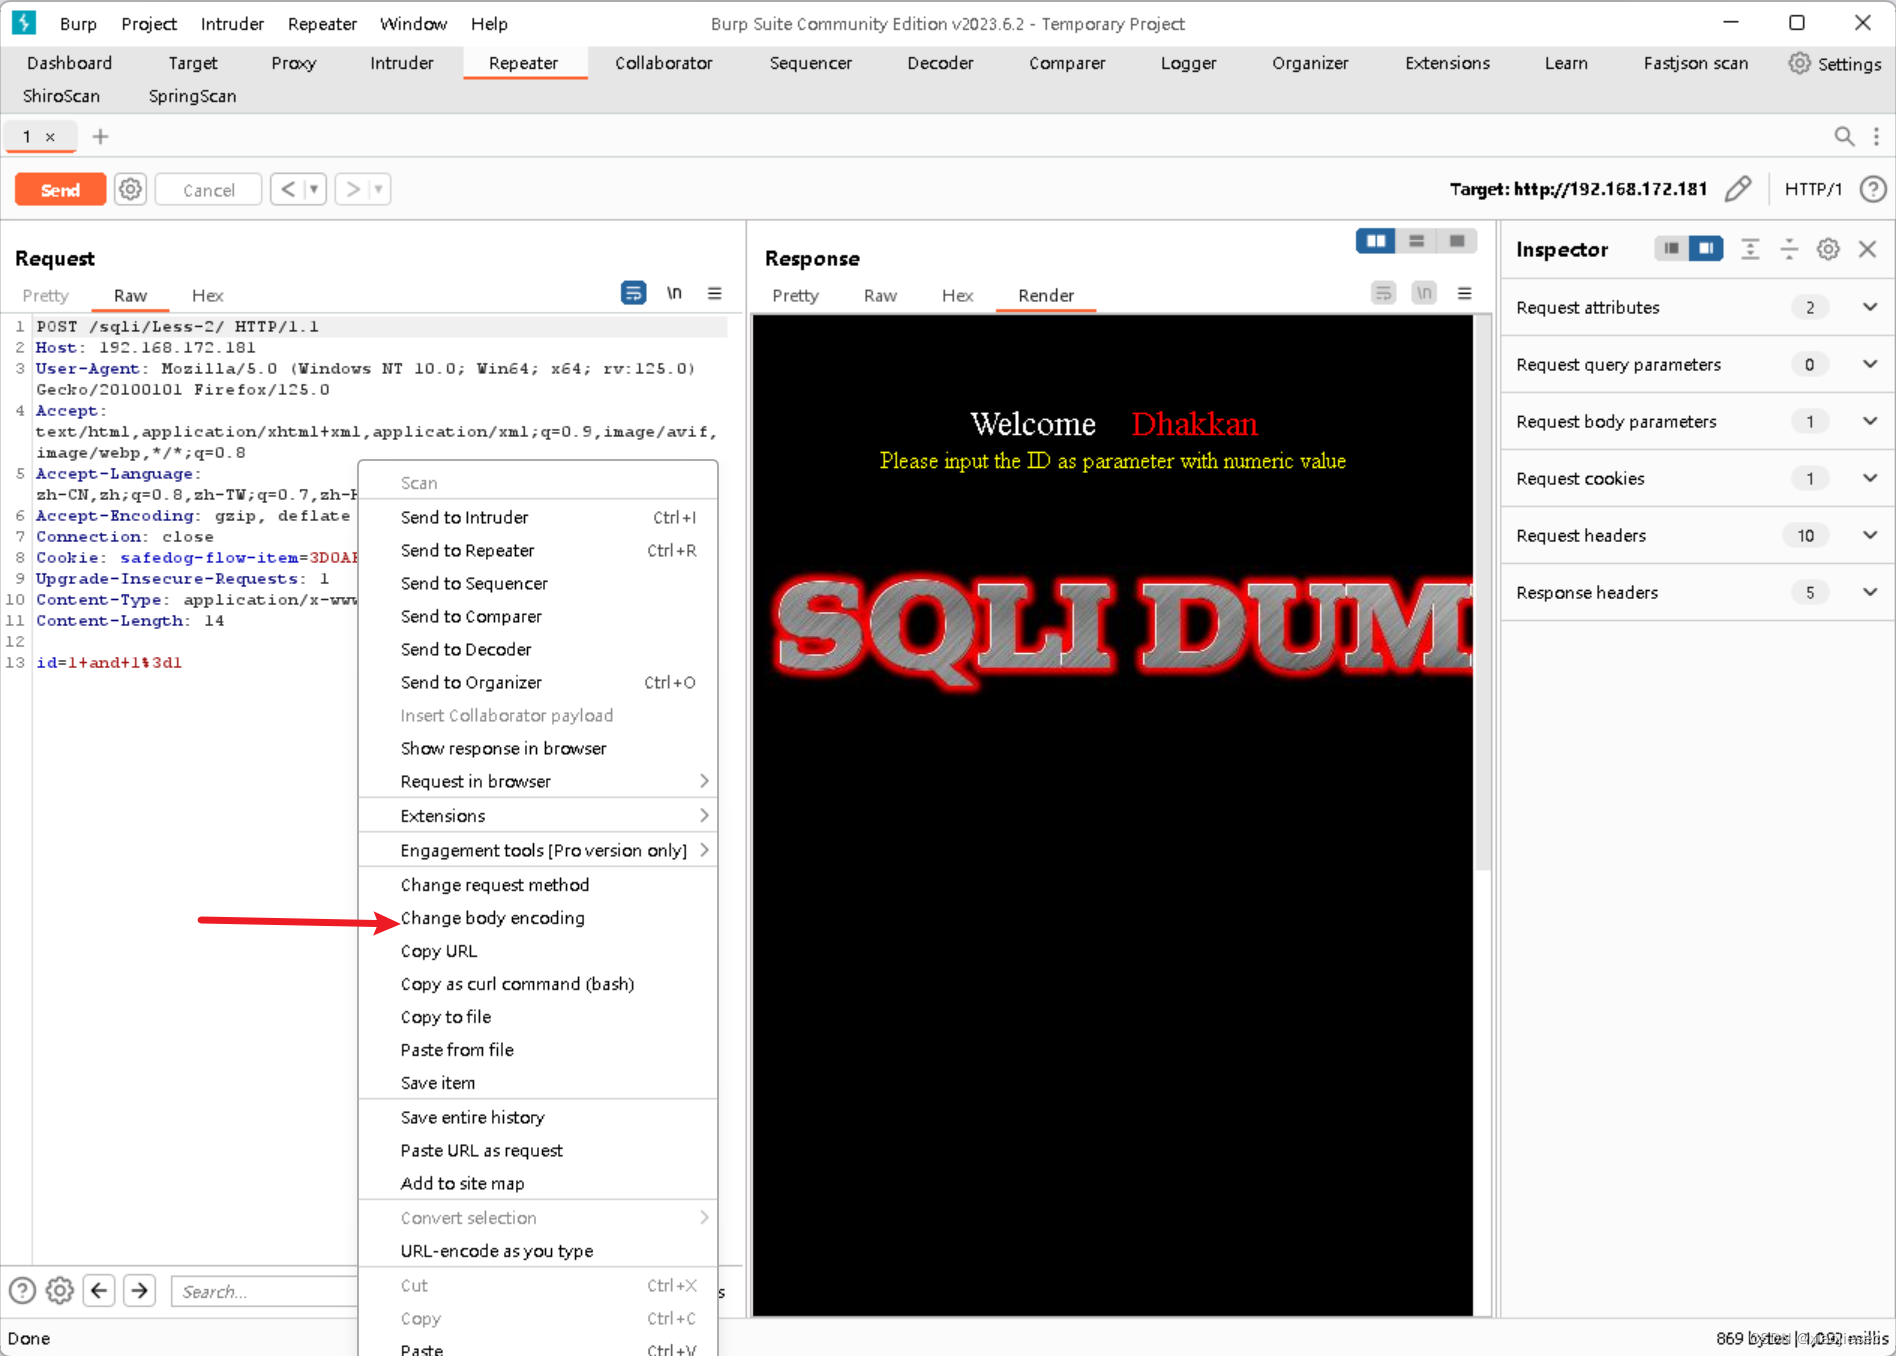Toggle response word wrap icon
This screenshot has height=1356, width=1896.
(1383, 293)
